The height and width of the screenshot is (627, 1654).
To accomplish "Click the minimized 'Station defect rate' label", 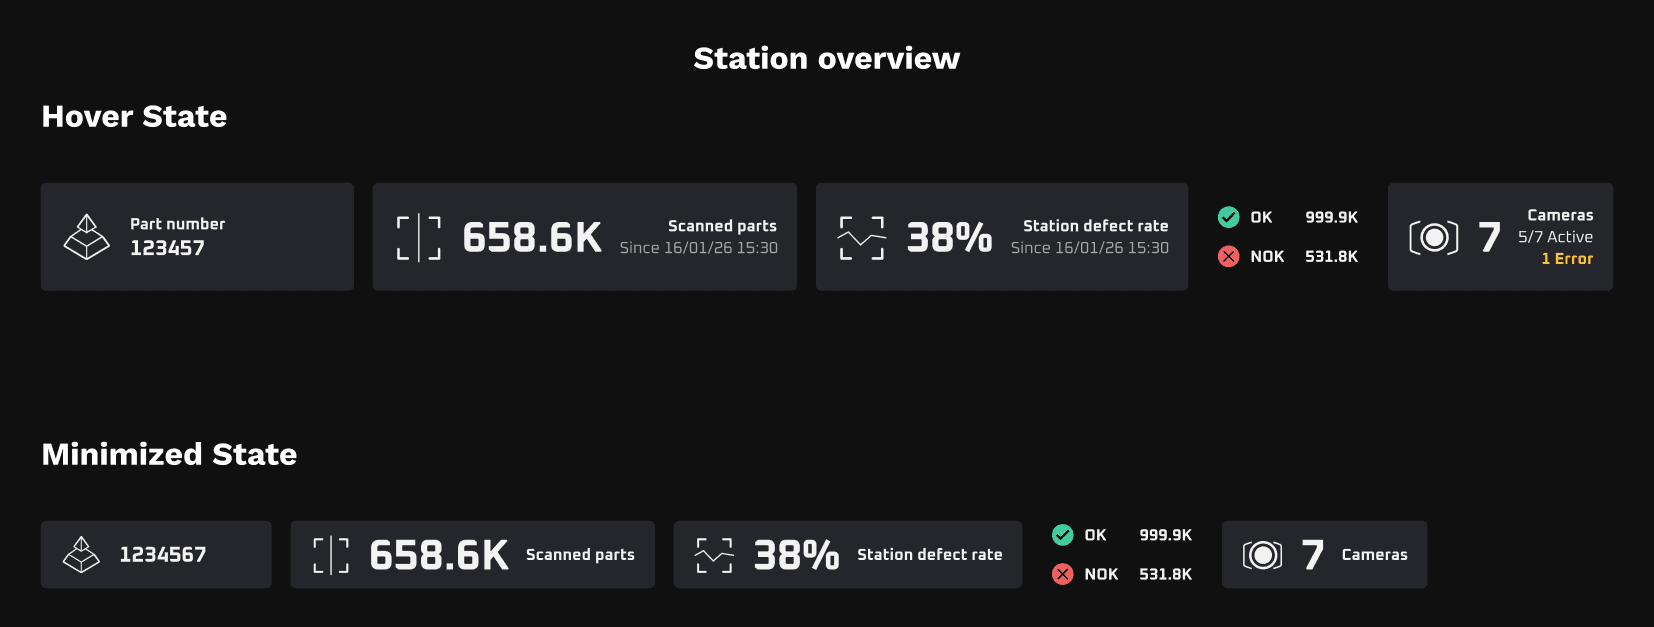I will pos(930,555).
